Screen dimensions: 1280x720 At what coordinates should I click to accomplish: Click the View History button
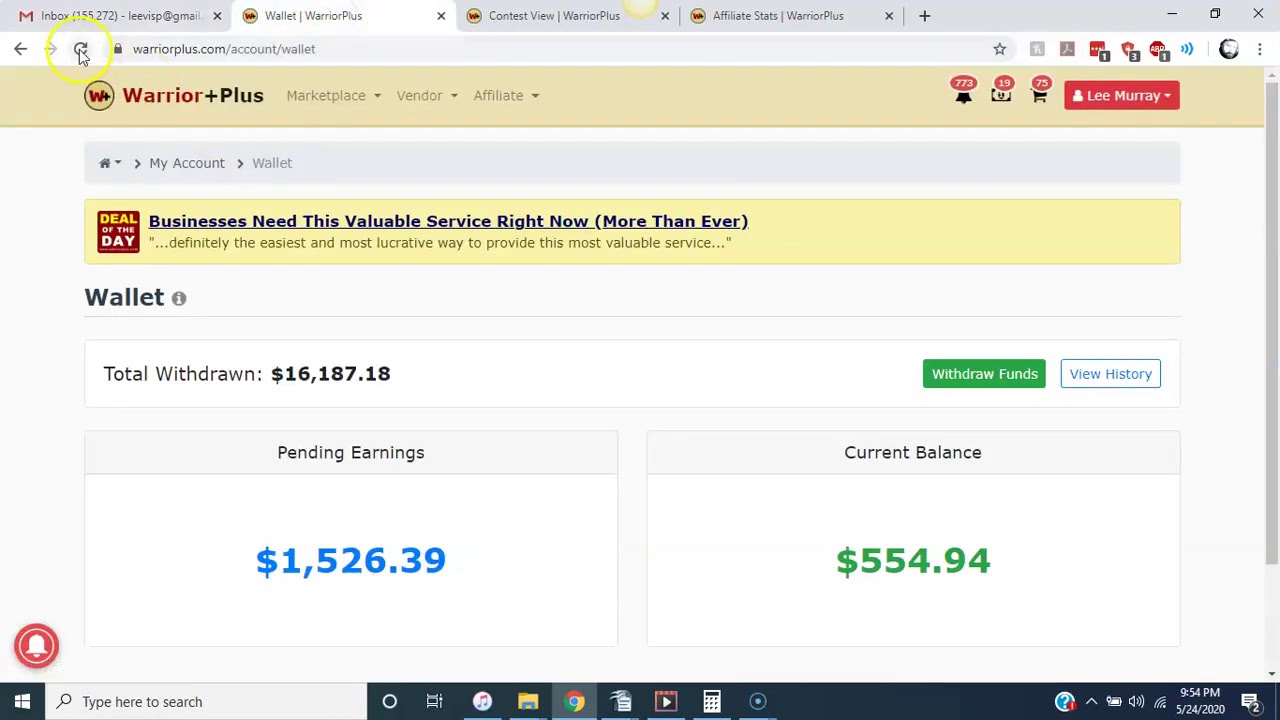point(1110,374)
